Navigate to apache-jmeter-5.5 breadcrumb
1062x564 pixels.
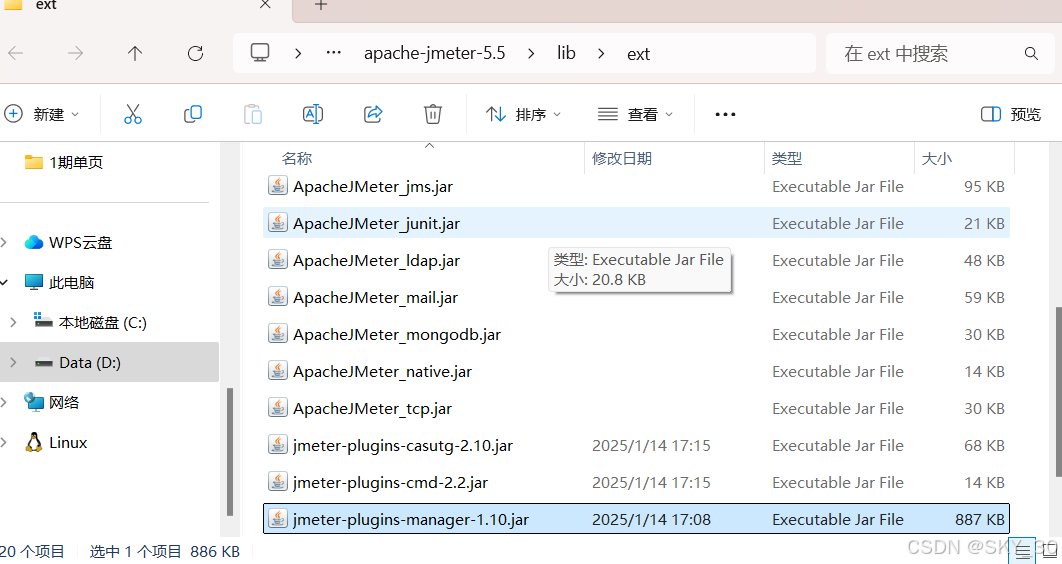pos(435,53)
